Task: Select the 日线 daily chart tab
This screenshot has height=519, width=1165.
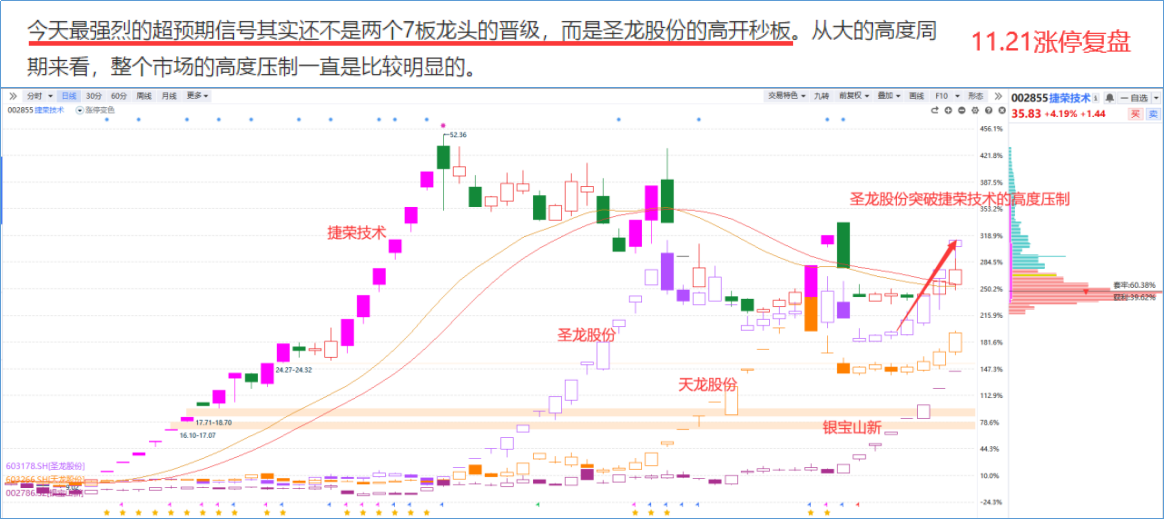Action: [68, 97]
